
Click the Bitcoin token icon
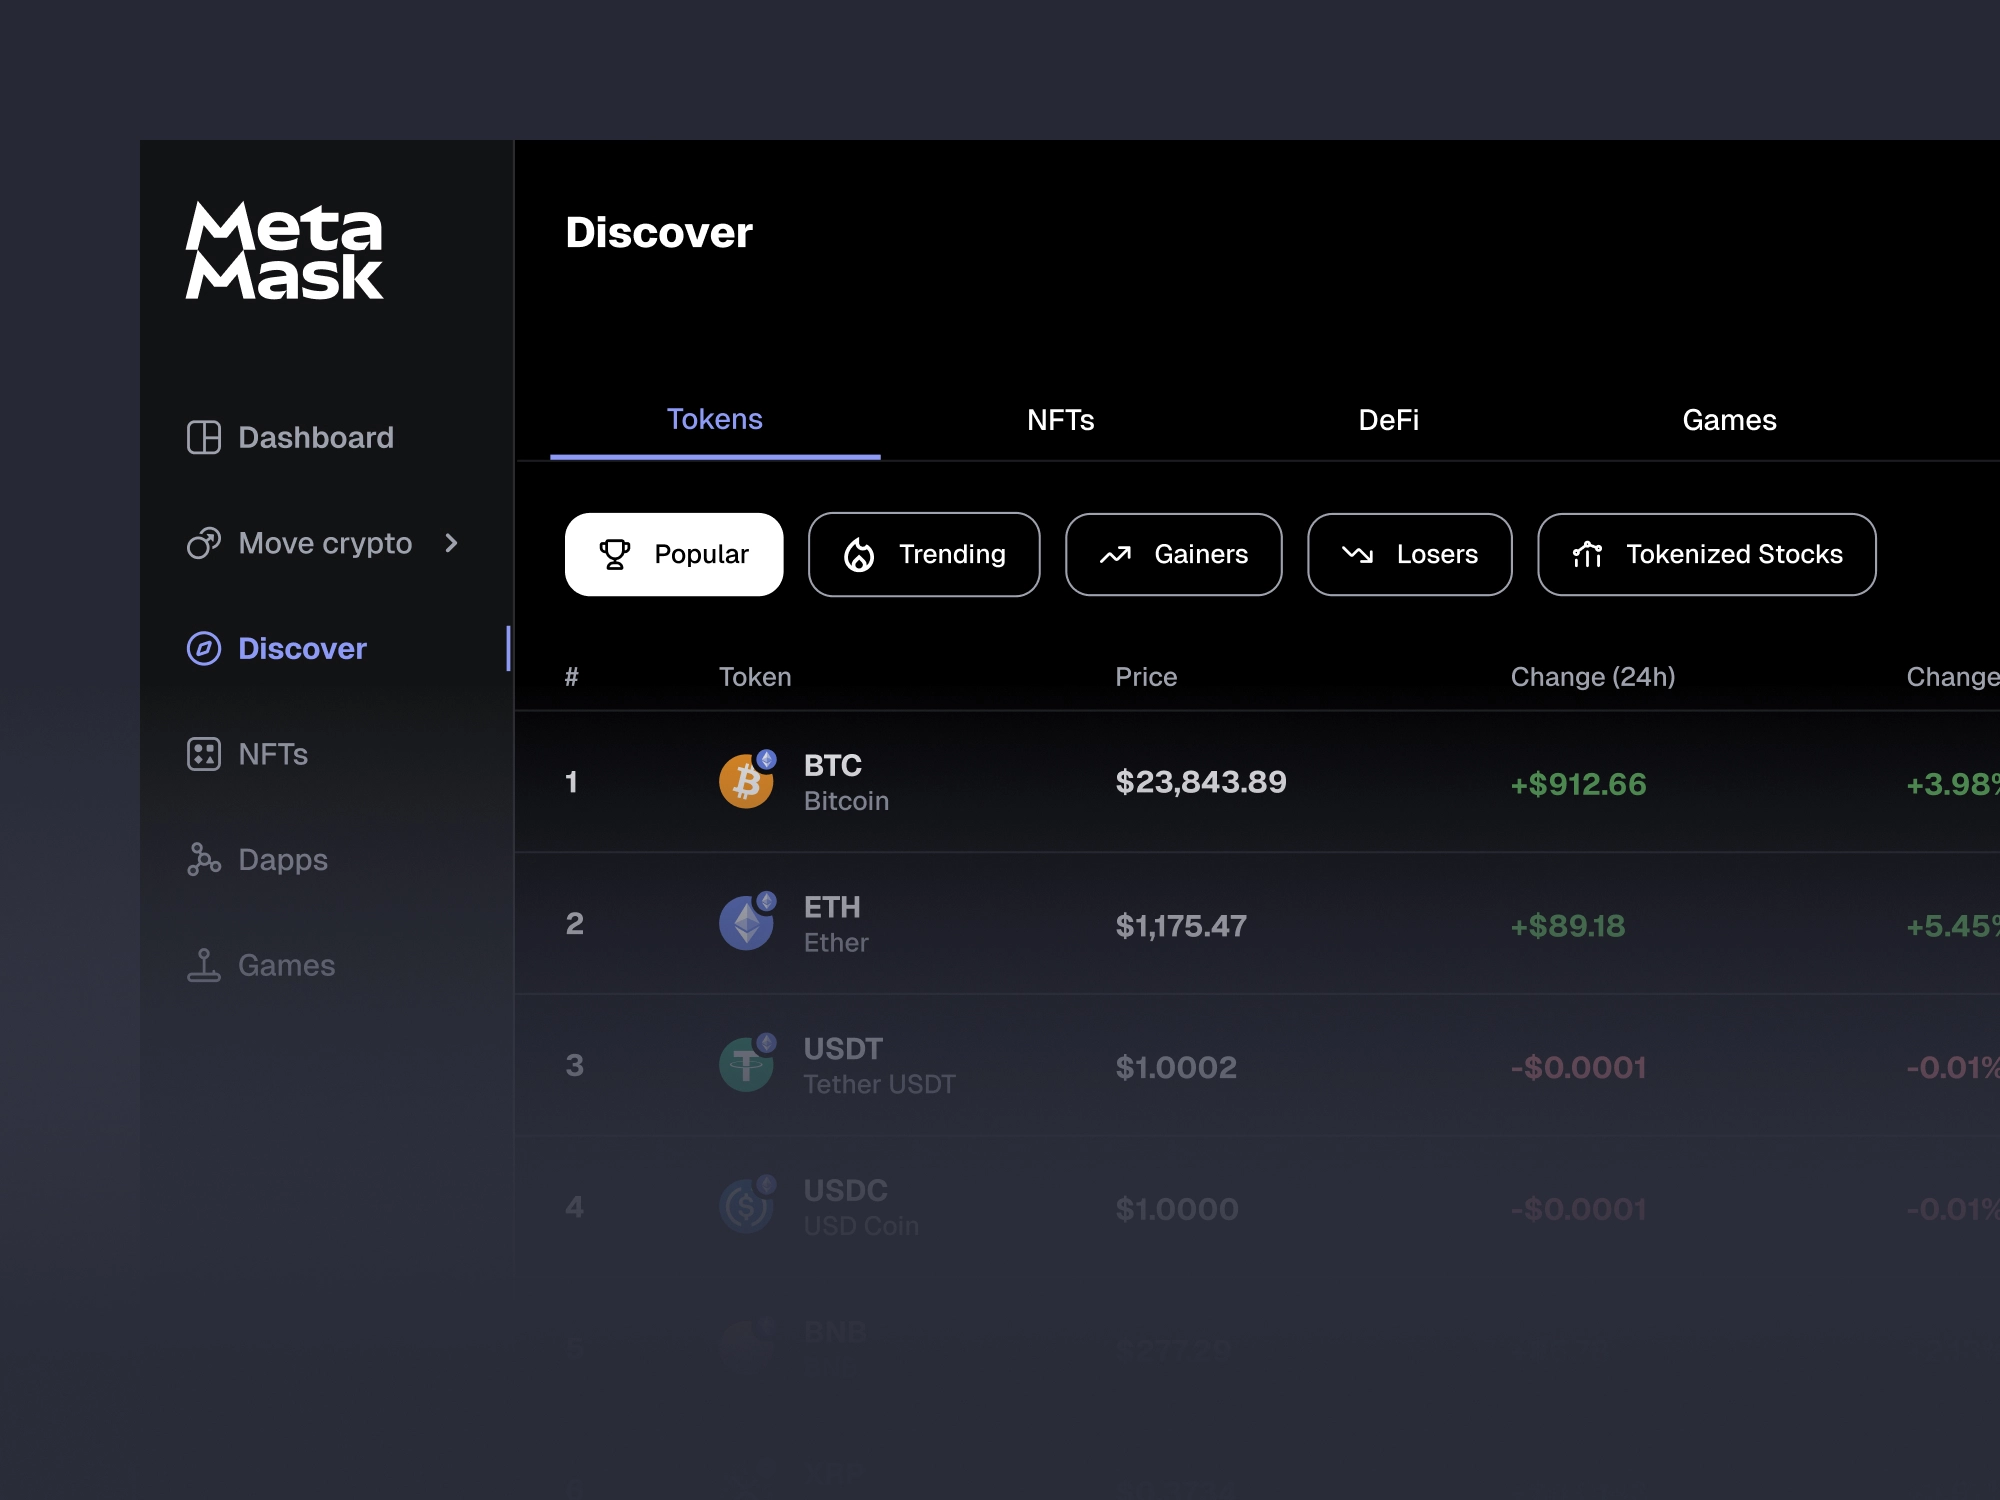pos(747,781)
